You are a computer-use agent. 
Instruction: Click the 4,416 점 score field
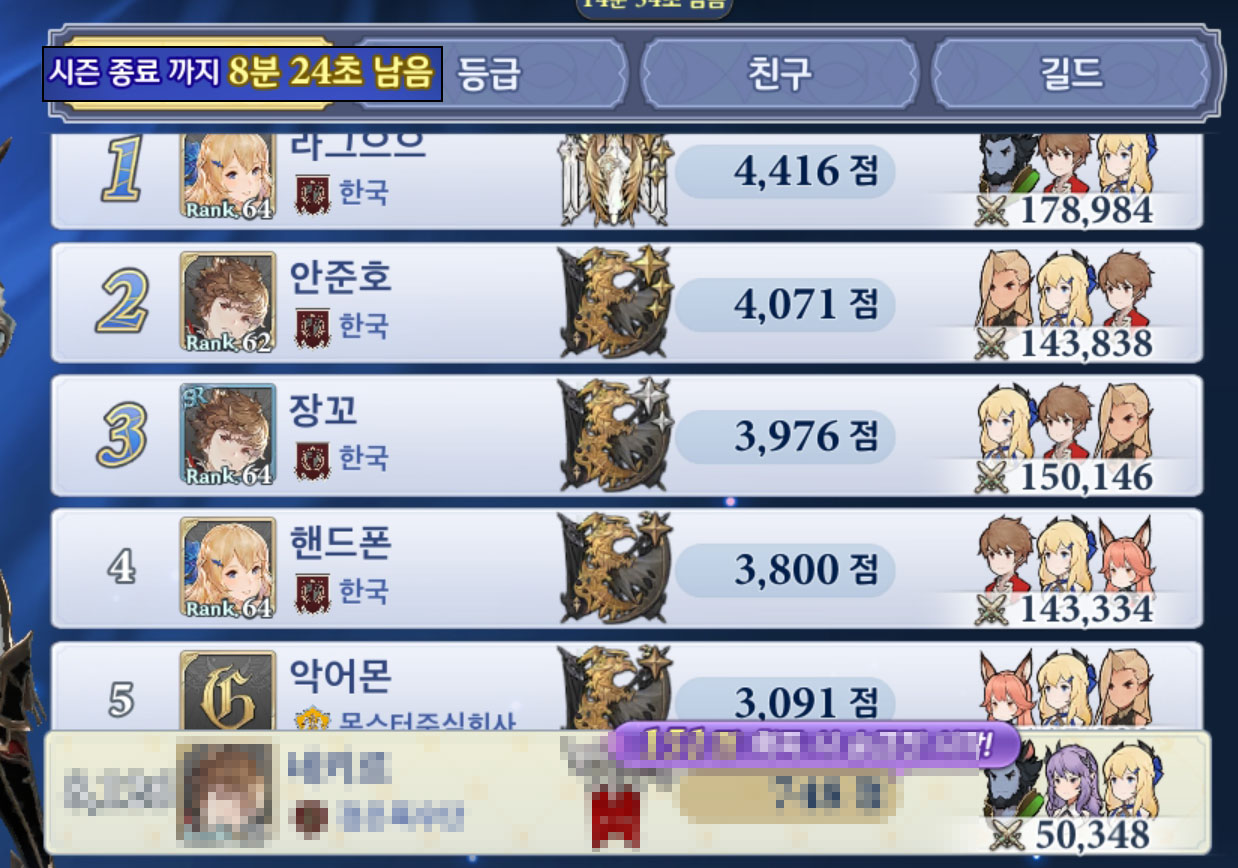(x=785, y=172)
